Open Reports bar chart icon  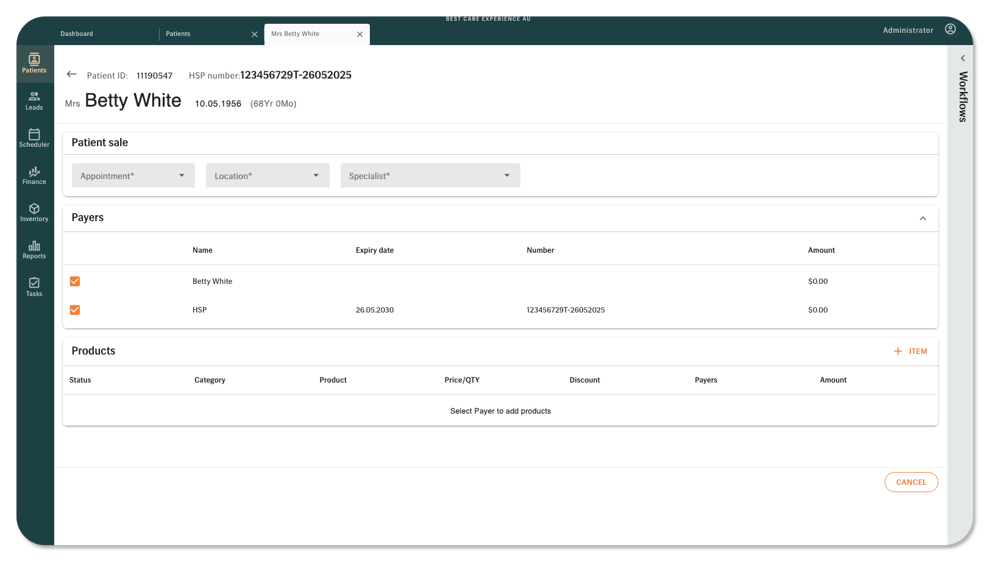[34, 249]
